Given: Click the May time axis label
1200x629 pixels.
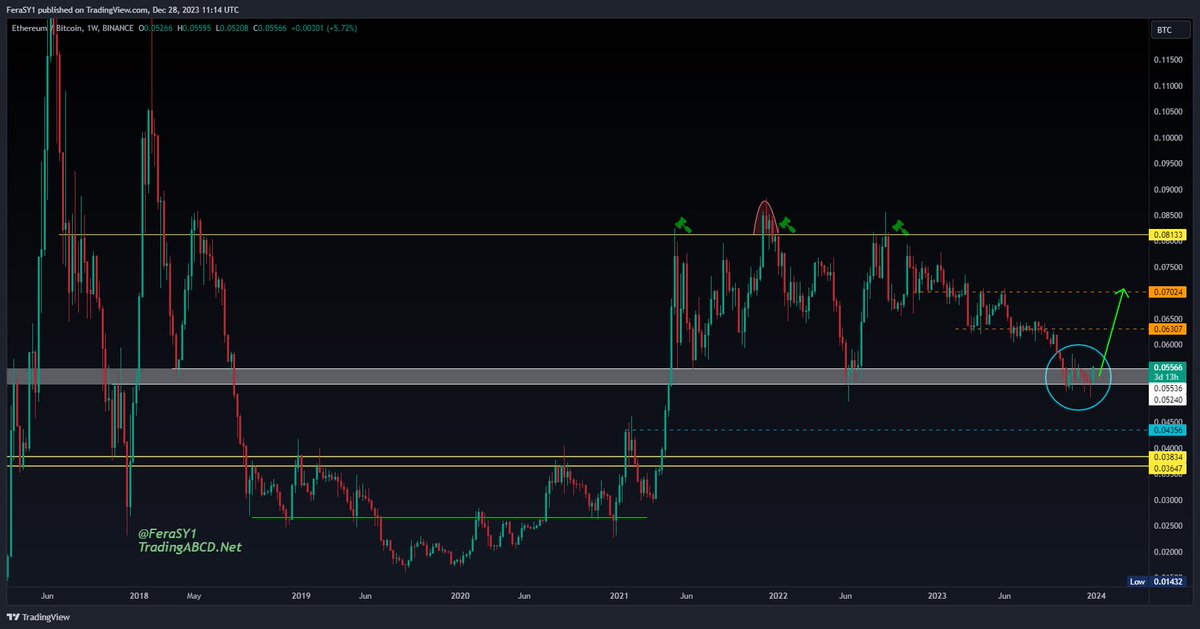Looking at the screenshot, I should pyautogui.click(x=194, y=595).
